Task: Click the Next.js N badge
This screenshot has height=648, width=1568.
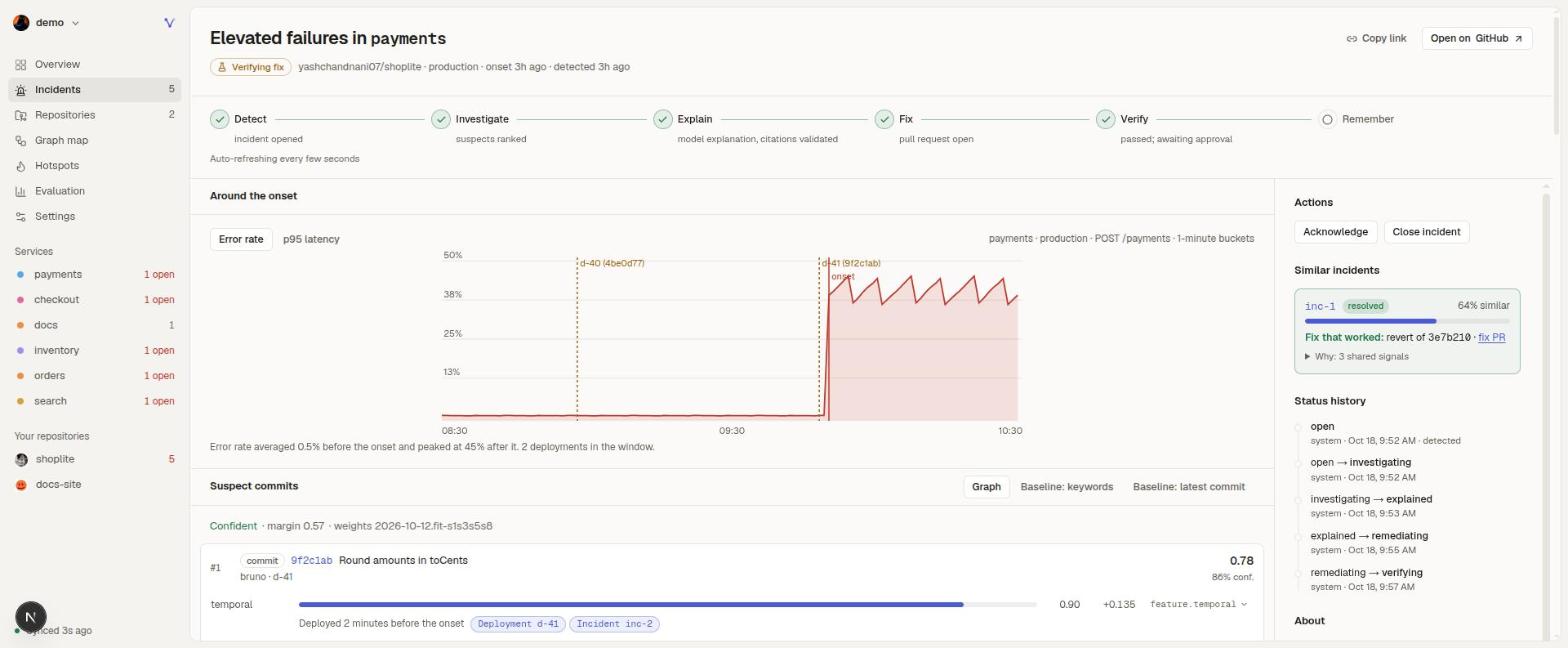Action: [x=31, y=617]
